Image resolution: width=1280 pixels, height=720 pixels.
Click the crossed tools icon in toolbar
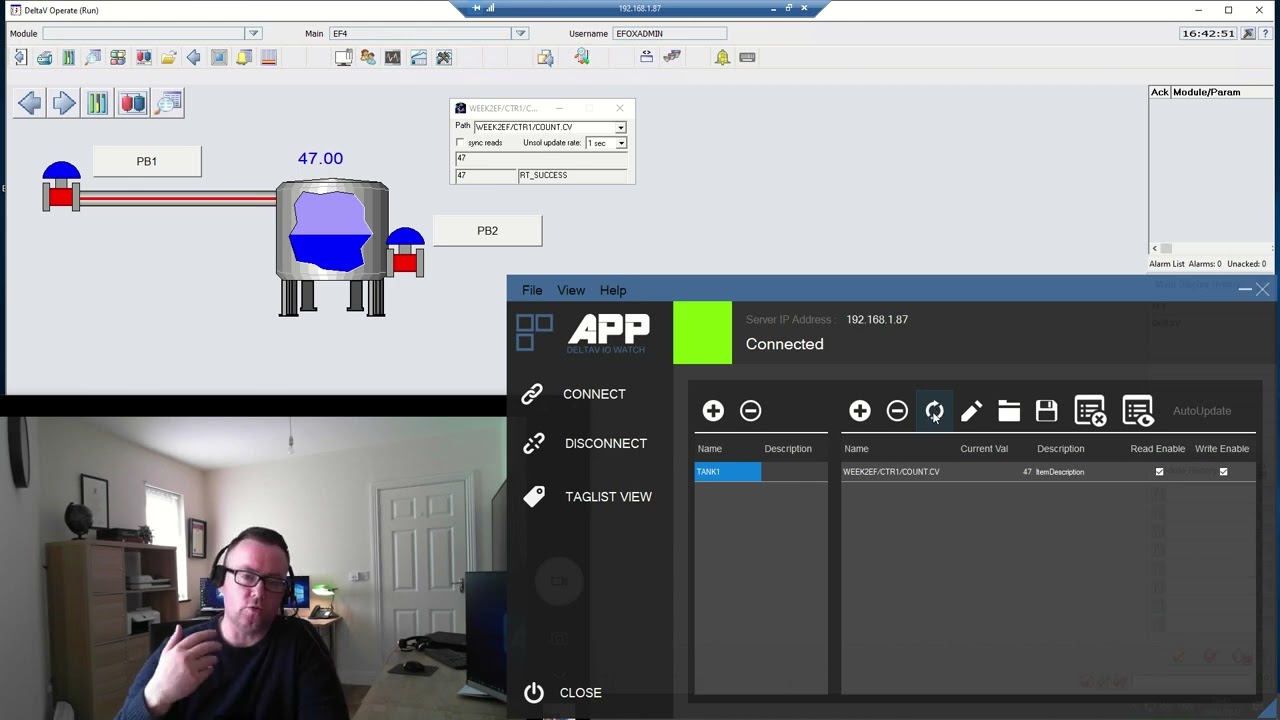click(444, 58)
